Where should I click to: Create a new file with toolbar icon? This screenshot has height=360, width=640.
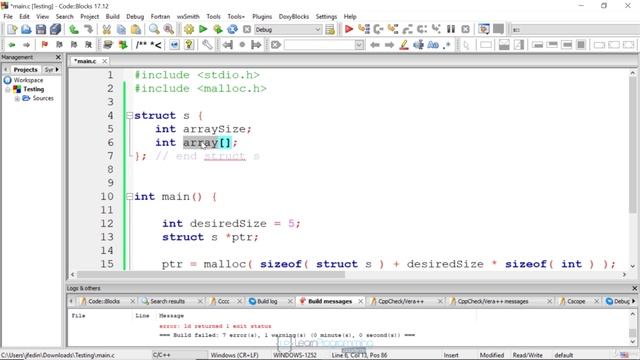[x=12, y=29]
